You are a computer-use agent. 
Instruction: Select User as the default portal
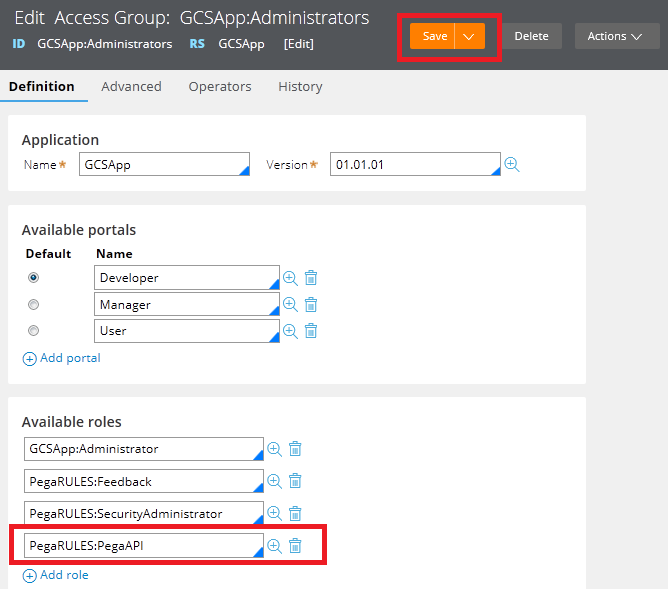(x=33, y=330)
